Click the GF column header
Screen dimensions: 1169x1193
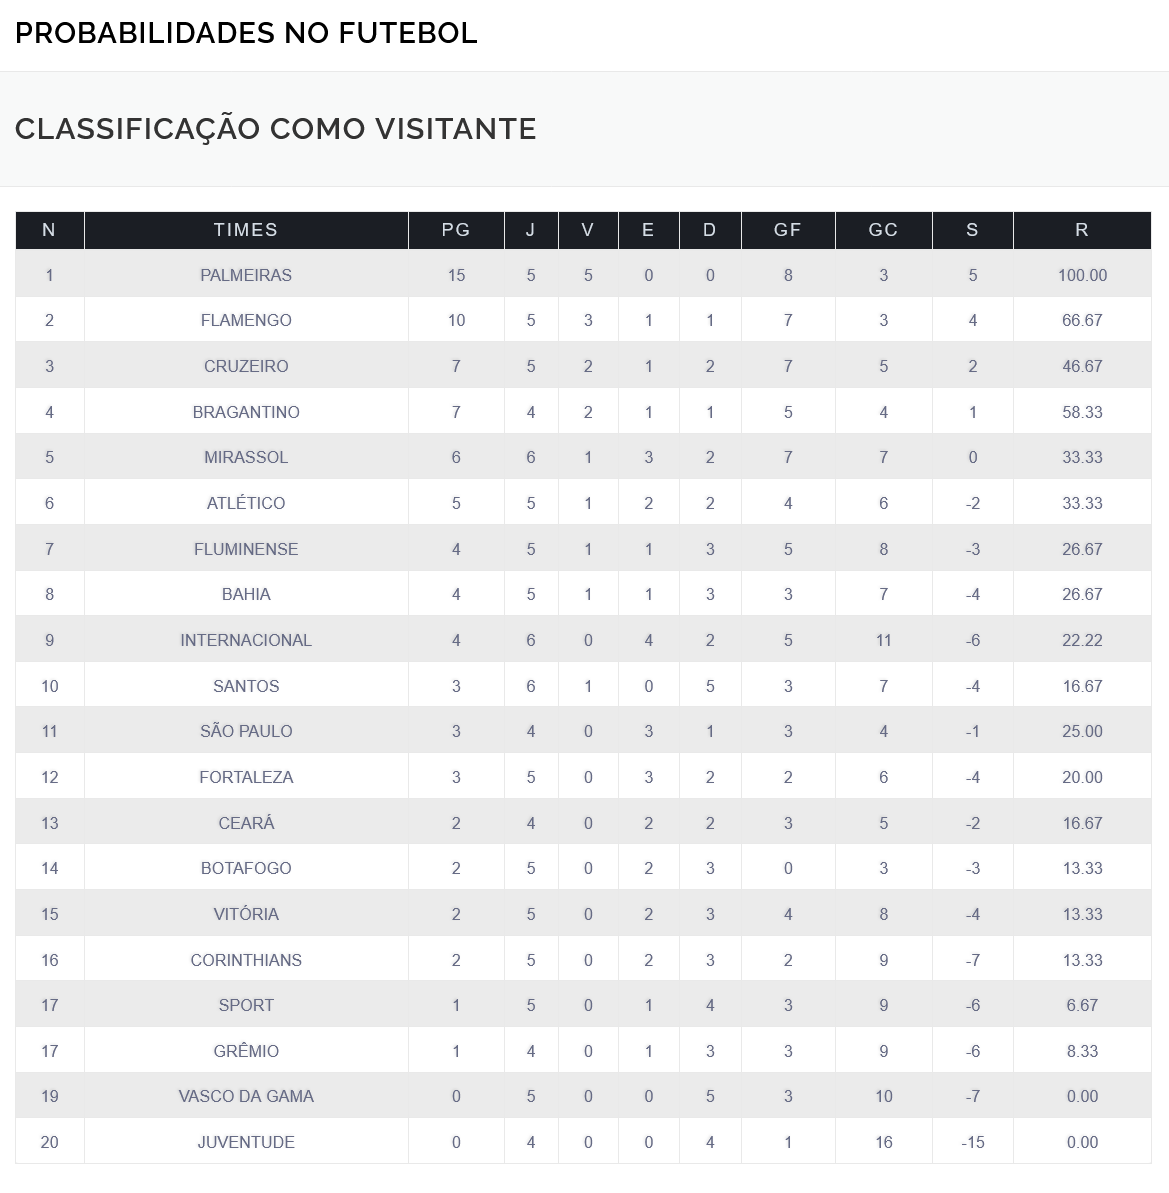pyautogui.click(x=788, y=230)
